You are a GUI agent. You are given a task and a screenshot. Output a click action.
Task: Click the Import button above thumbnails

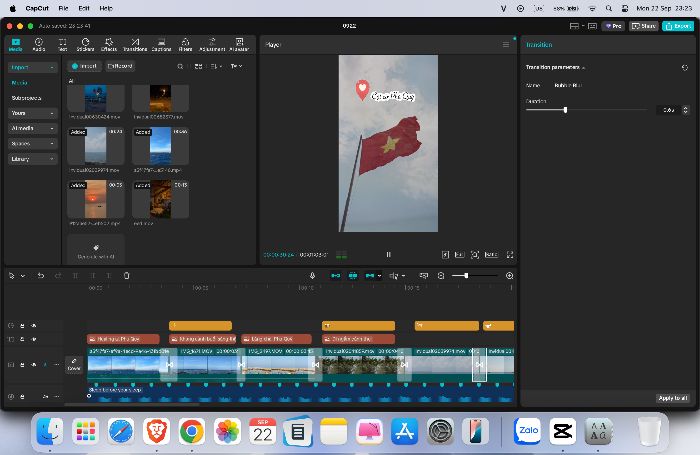[84, 66]
